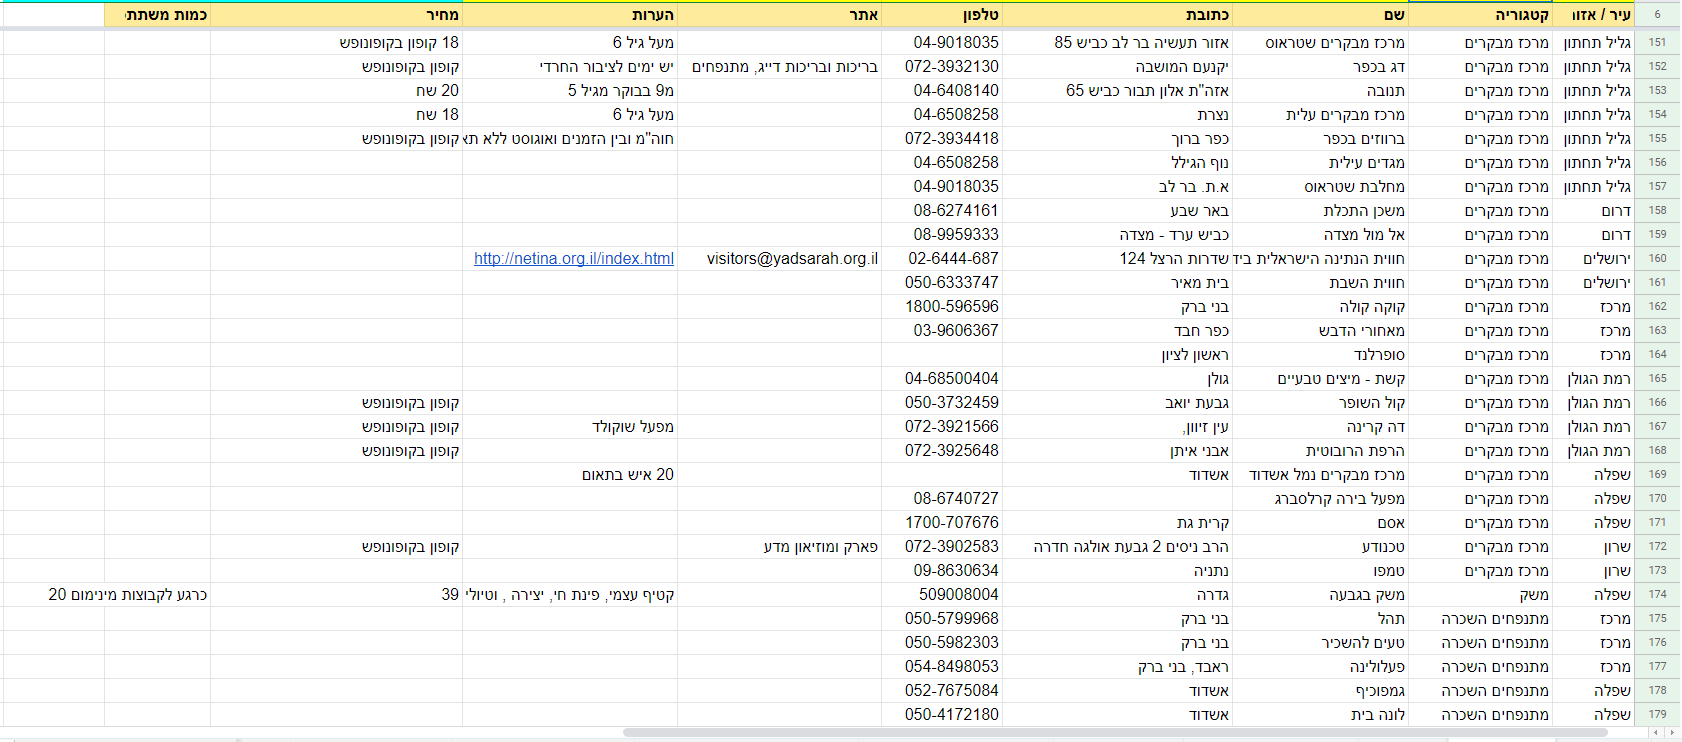
Task: Select the cell 'משק בגבעה'
Action: coord(1320,595)
